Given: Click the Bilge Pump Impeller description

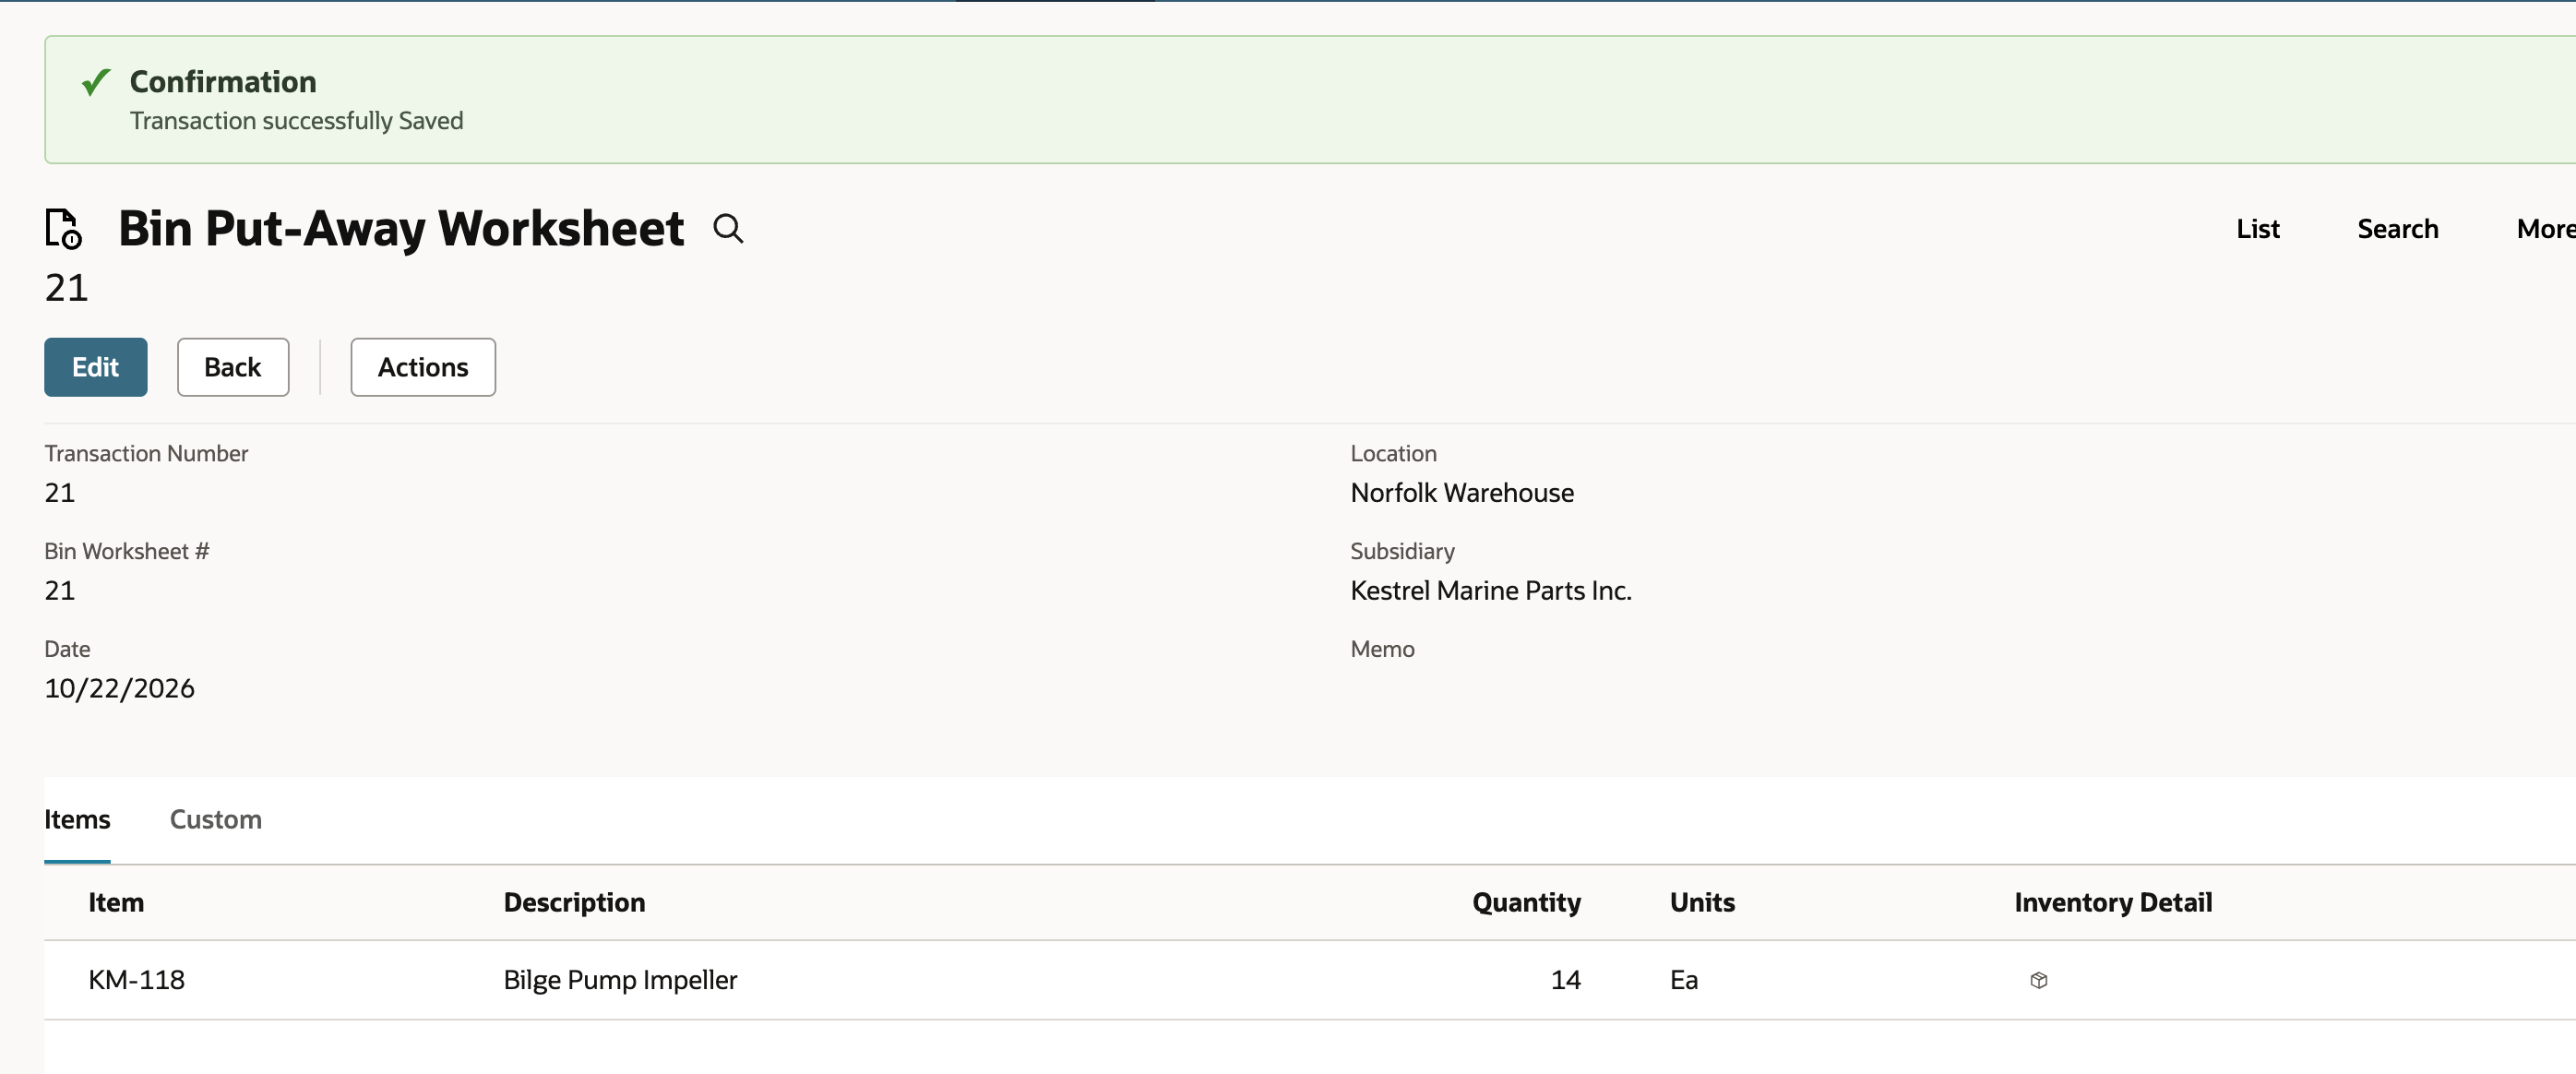Looking at the screenshot, I should point(620,980).
